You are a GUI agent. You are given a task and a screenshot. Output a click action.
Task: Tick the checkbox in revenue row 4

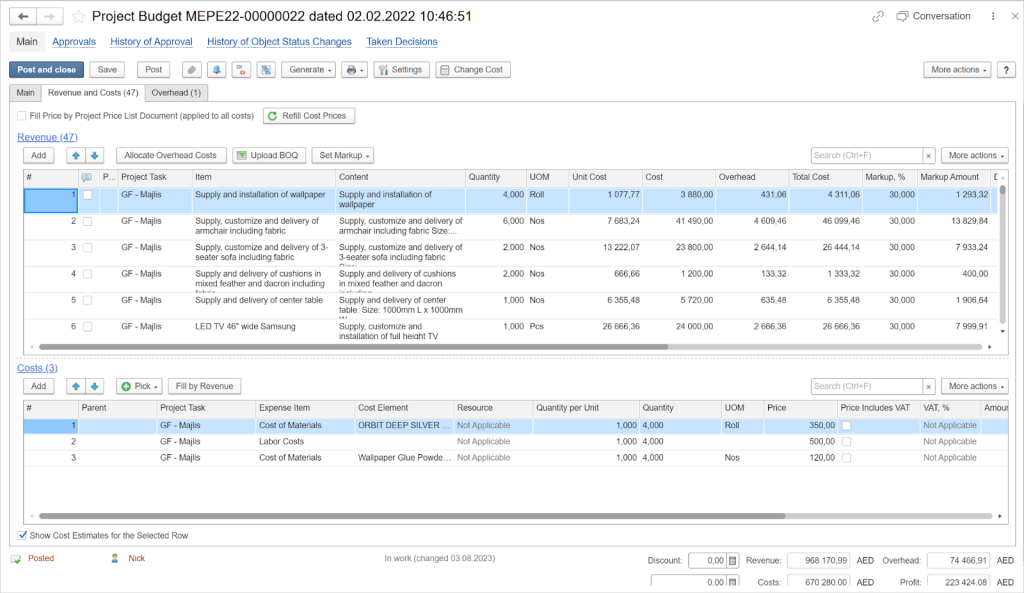pyautogui.click(x=88, y=274)
